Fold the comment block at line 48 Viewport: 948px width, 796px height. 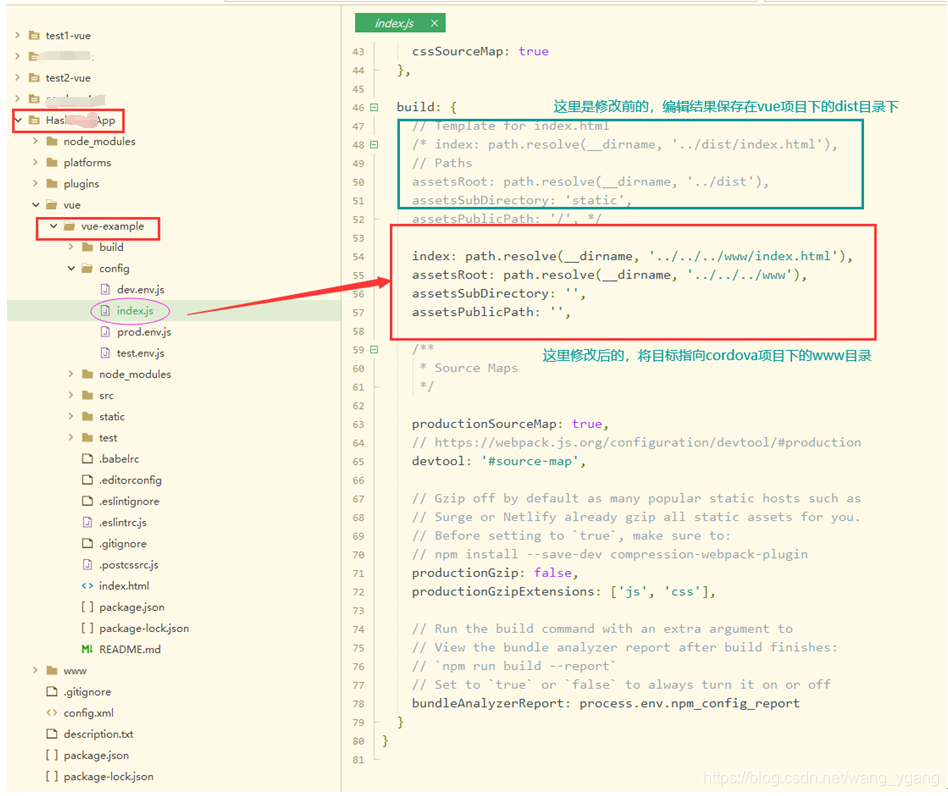click(x=374, y=144)
